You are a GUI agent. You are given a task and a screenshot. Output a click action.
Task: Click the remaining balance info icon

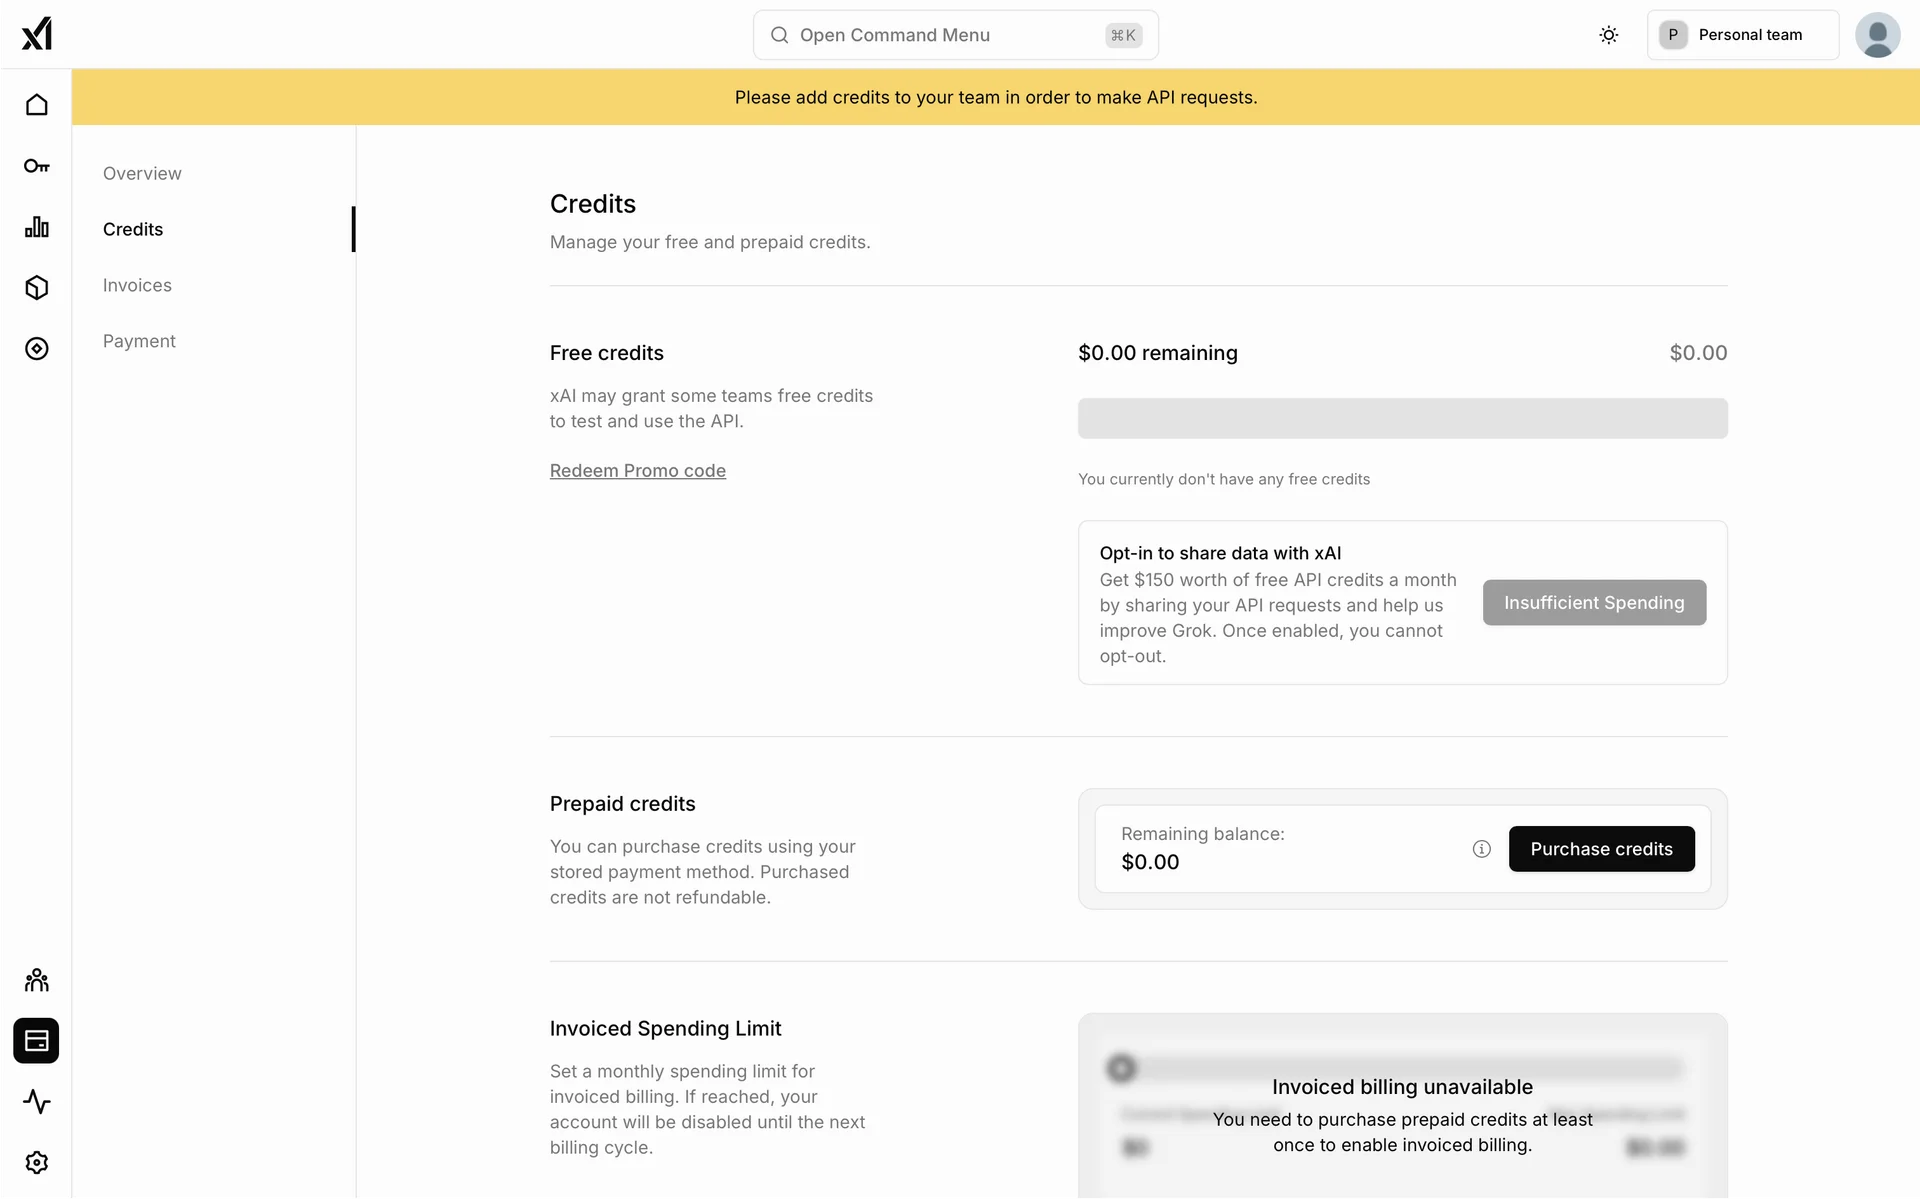click(1481, 849)
